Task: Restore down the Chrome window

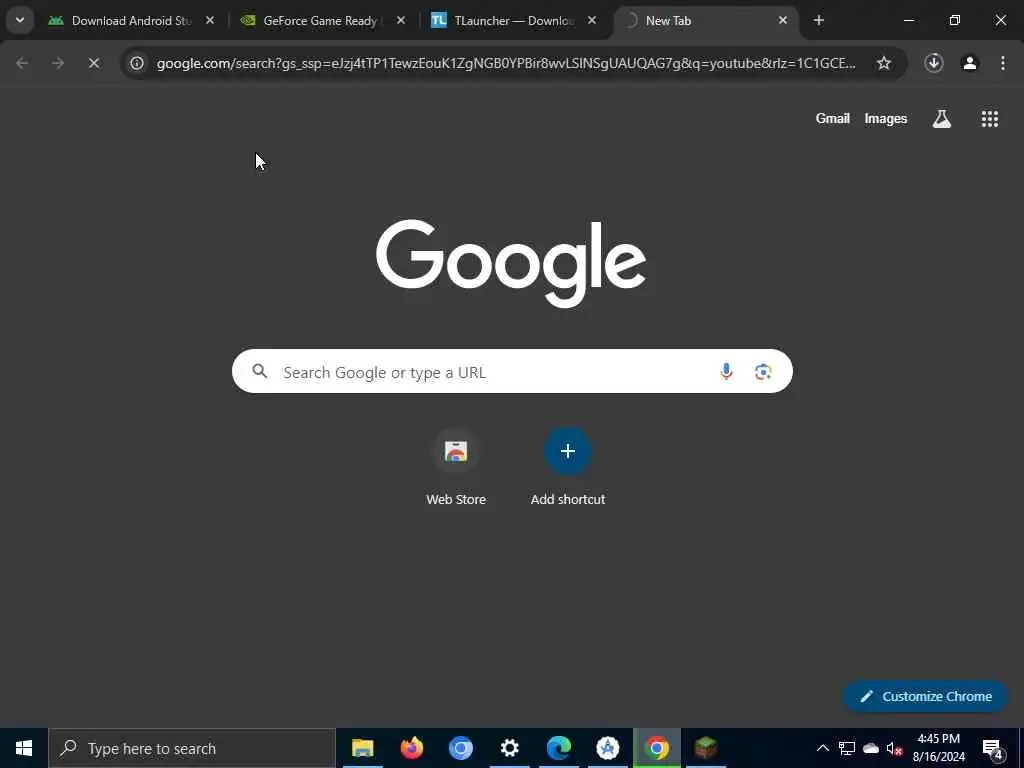Action: (x=955, y=21)
